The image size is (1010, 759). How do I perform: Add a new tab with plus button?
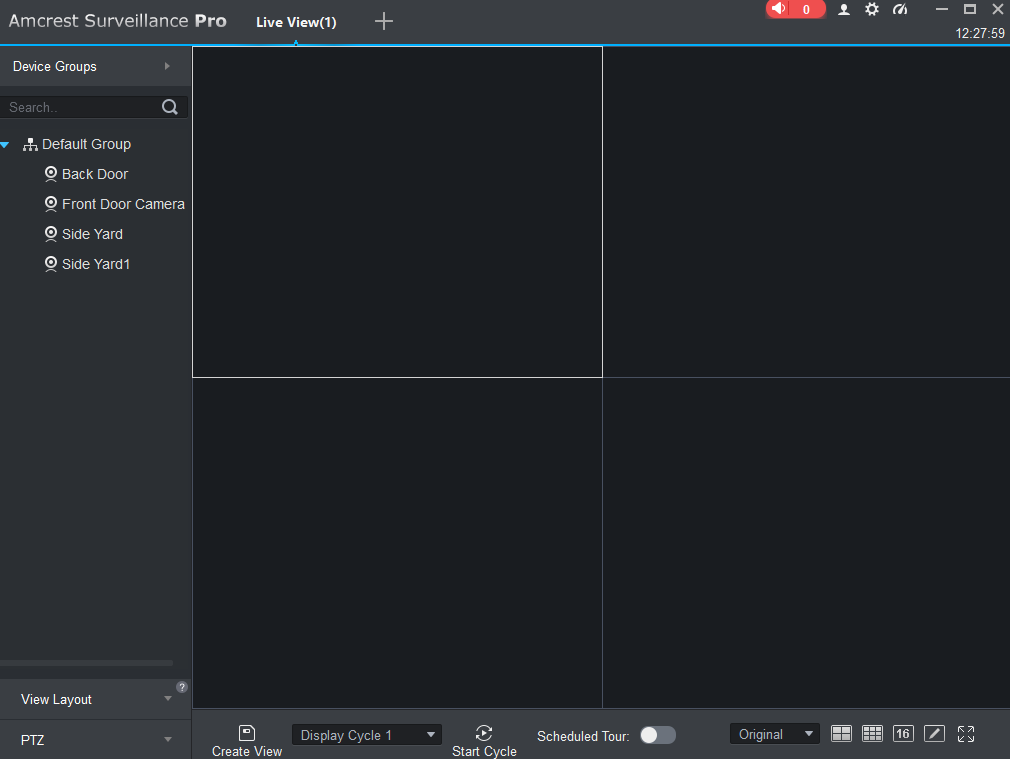click(x=384, y=21)
